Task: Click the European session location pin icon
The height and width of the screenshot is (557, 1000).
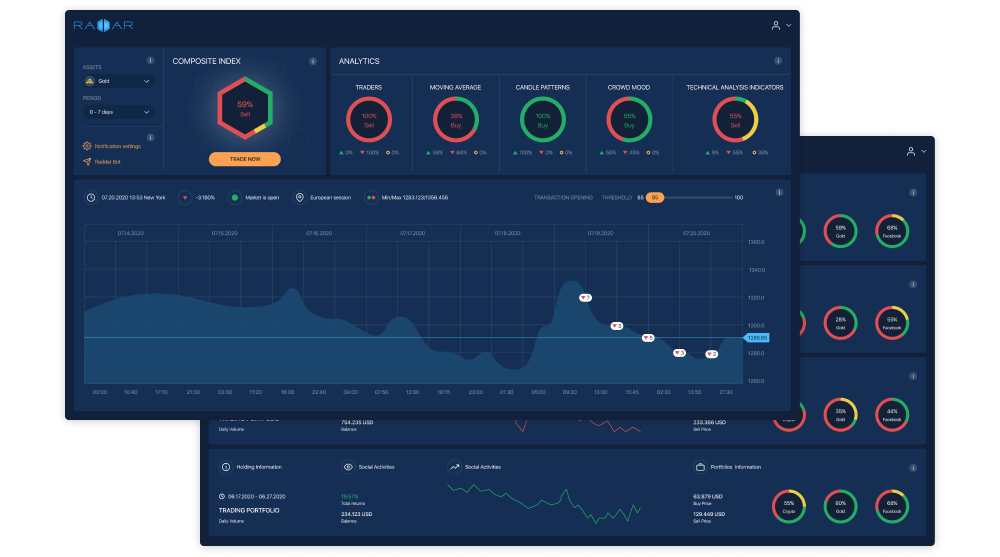Action: coord(298,198)
